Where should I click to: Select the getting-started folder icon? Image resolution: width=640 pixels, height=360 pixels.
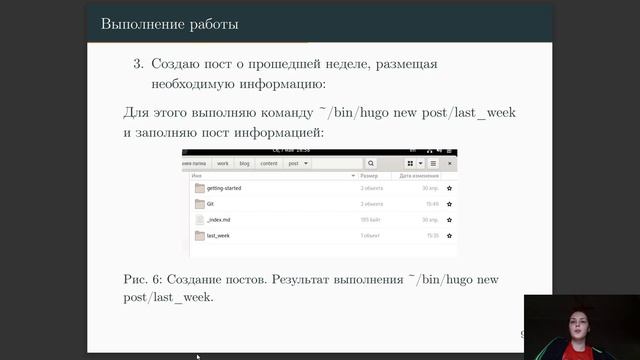[x=200, y=188]
